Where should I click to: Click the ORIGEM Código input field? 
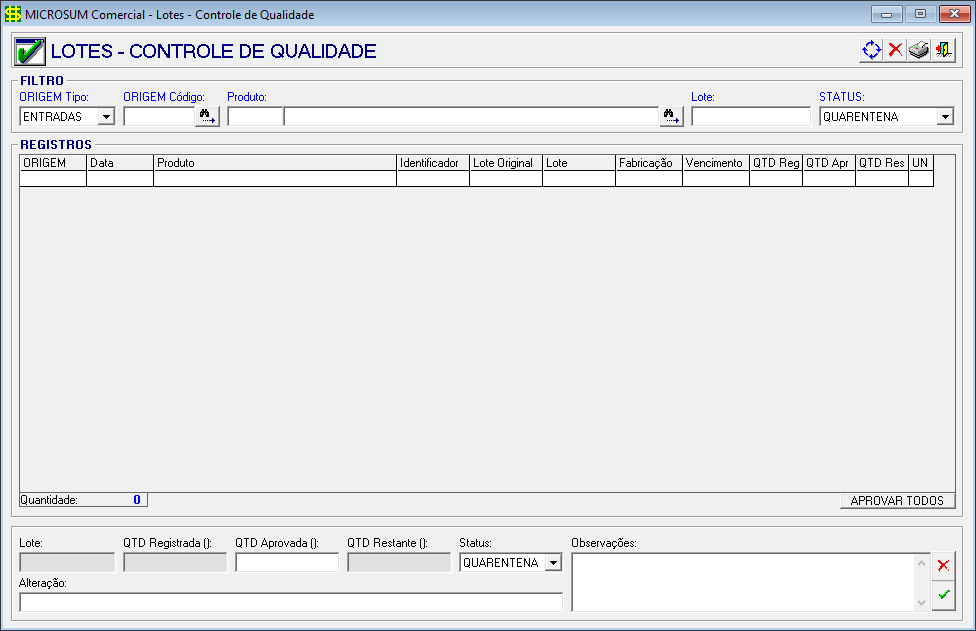[158, 117]
